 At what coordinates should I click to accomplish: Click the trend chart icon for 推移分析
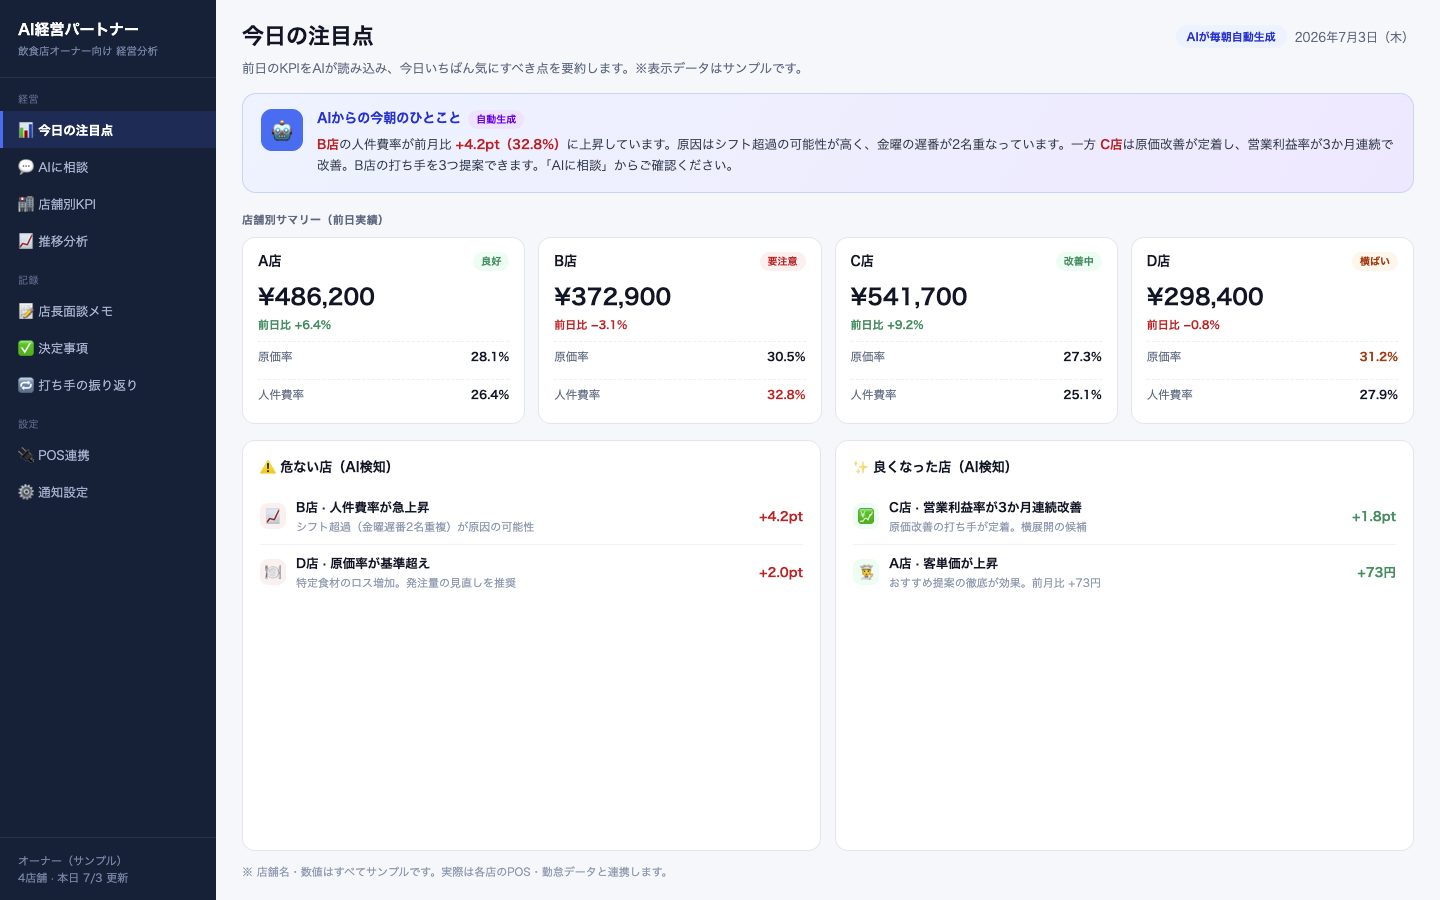pos(26,241)
